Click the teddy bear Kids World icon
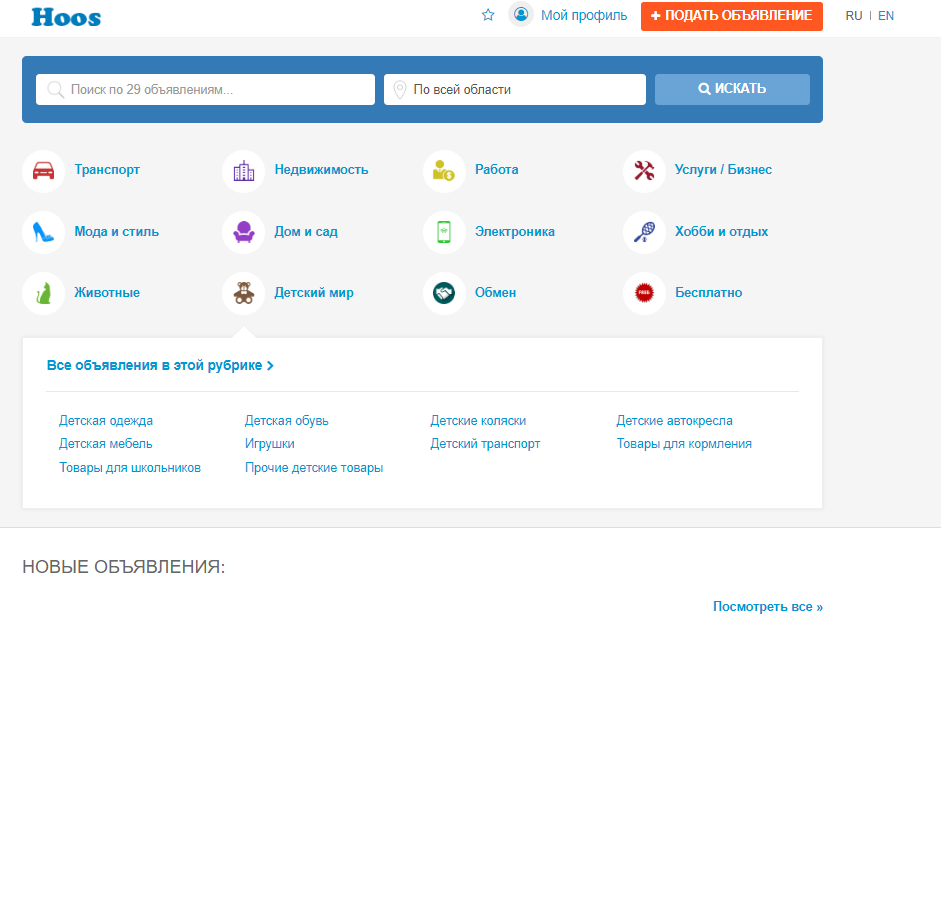Screen dimensions: 941x909 (x=243, y=293)
